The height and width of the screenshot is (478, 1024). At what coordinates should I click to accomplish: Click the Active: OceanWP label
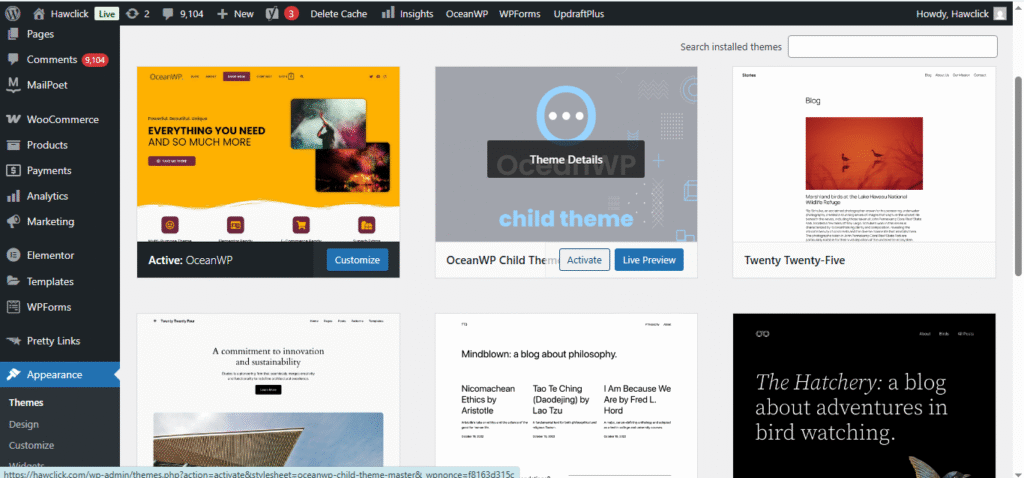pos(191,260)
